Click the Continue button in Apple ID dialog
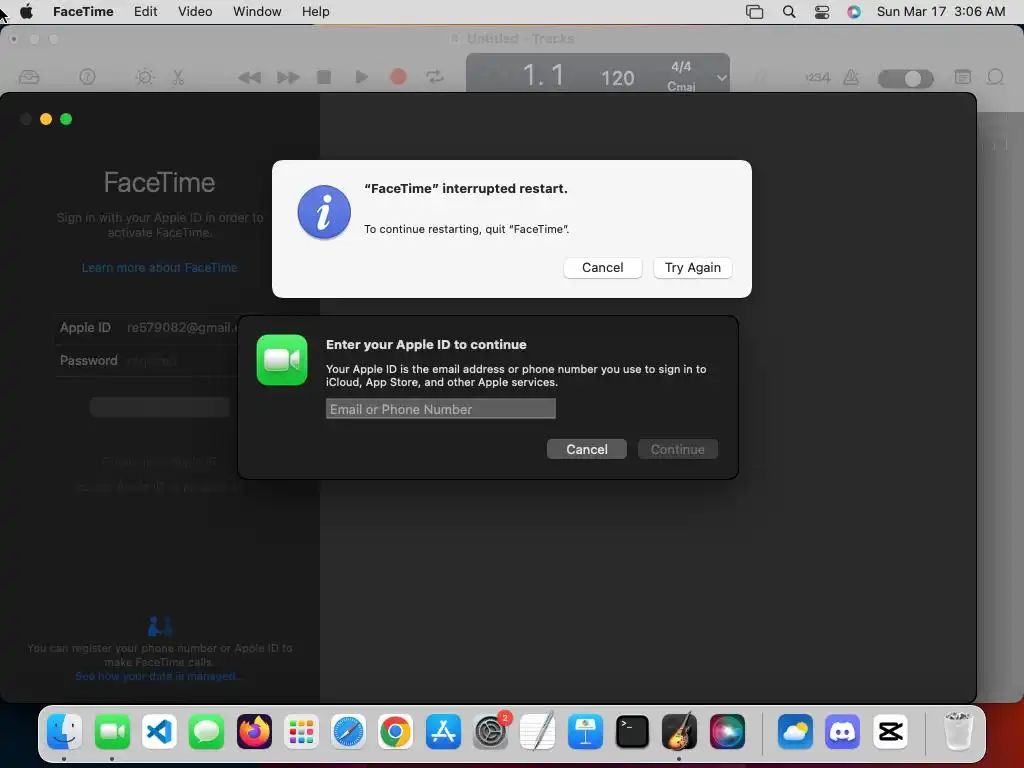 coord(677,449)
